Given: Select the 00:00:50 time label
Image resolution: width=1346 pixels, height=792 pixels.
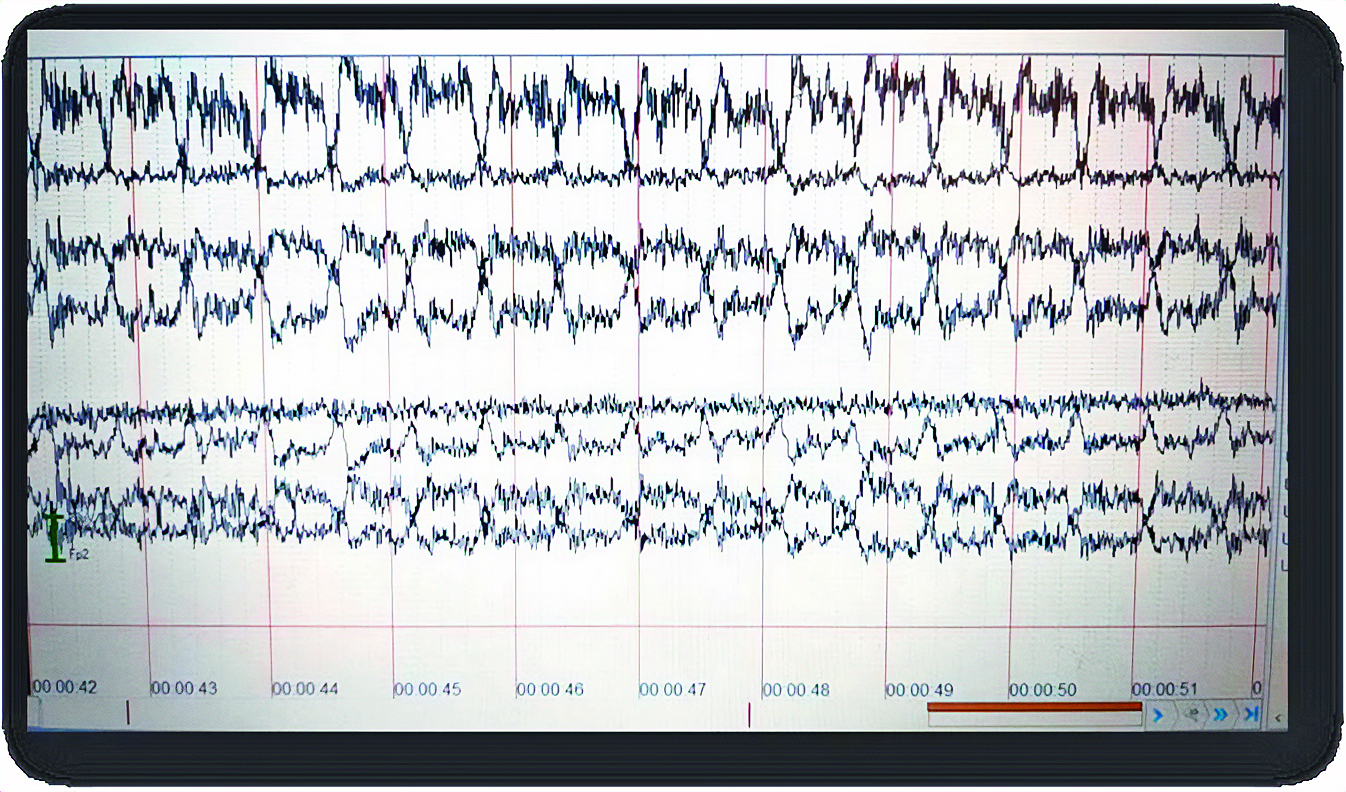Looking at the screenshot, I should (1043, 689).
